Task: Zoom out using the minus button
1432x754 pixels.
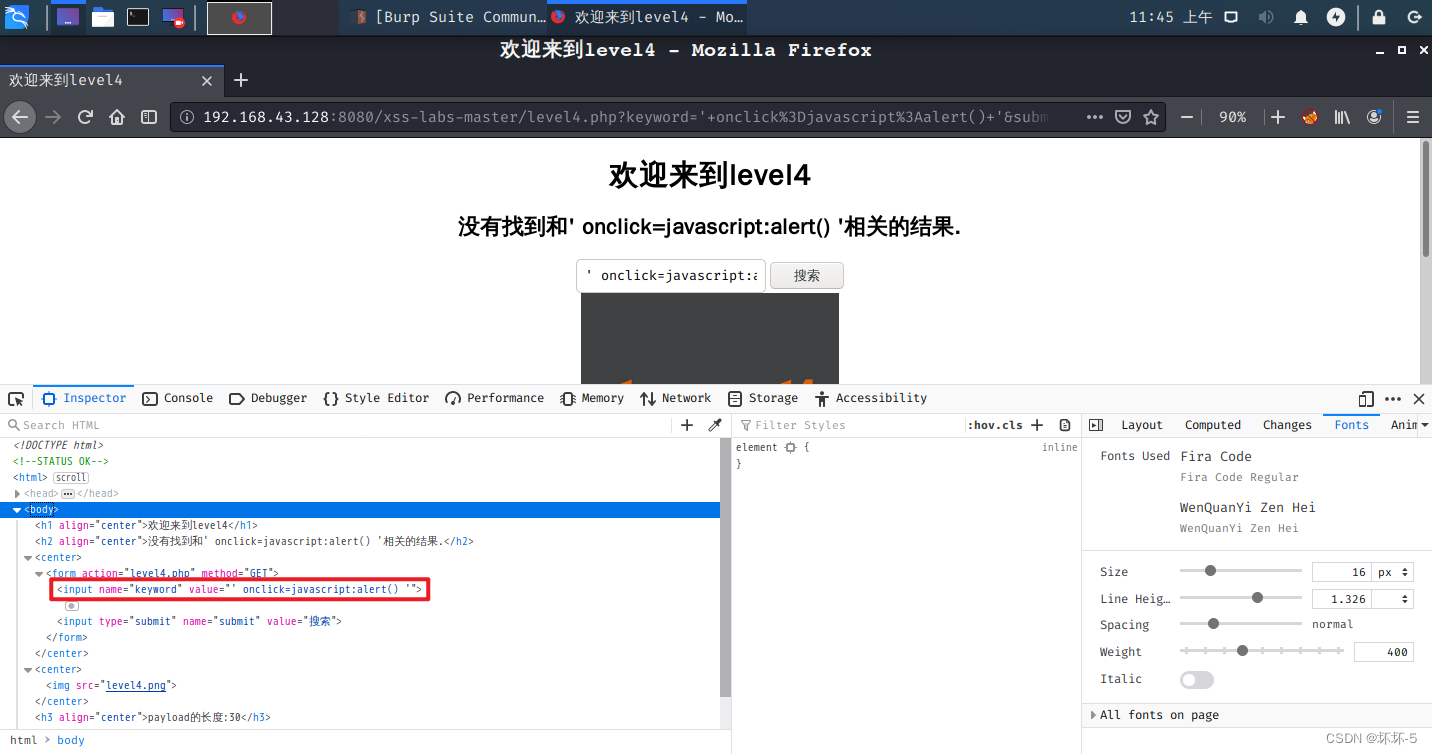Action: point(1187,117)
